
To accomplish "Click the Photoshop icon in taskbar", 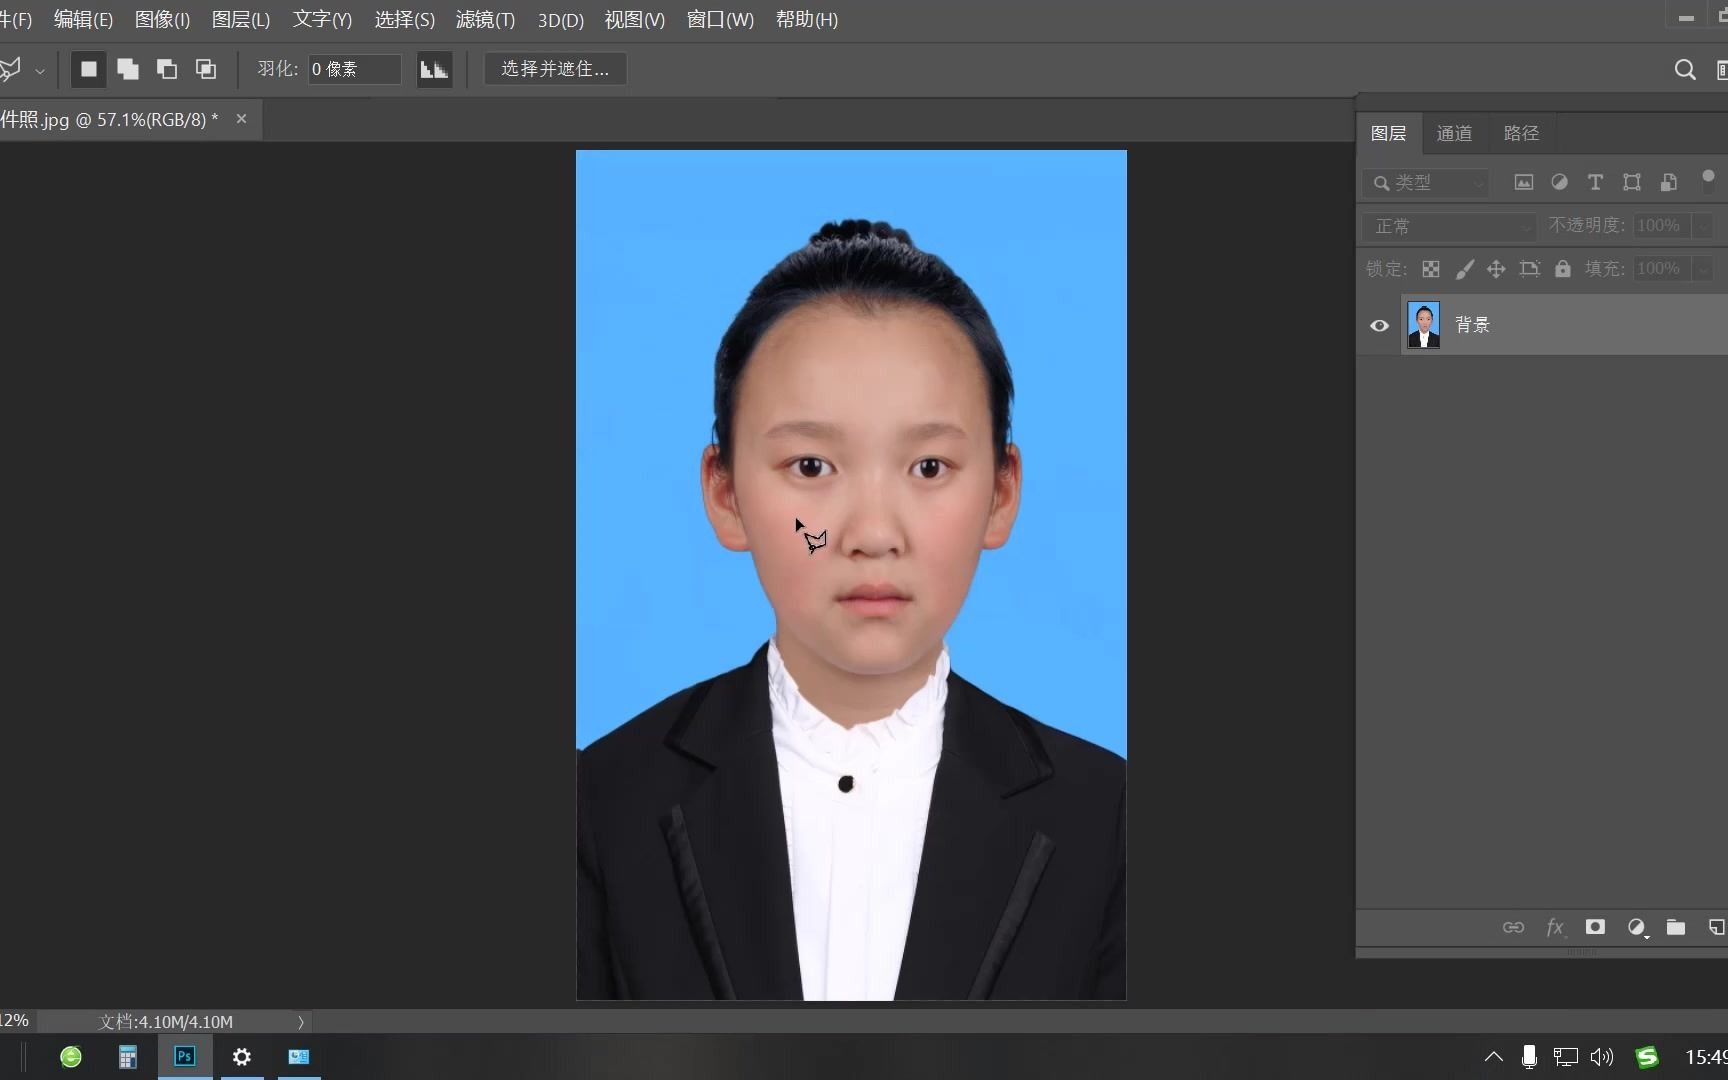I will click(x=185, y=1057).
